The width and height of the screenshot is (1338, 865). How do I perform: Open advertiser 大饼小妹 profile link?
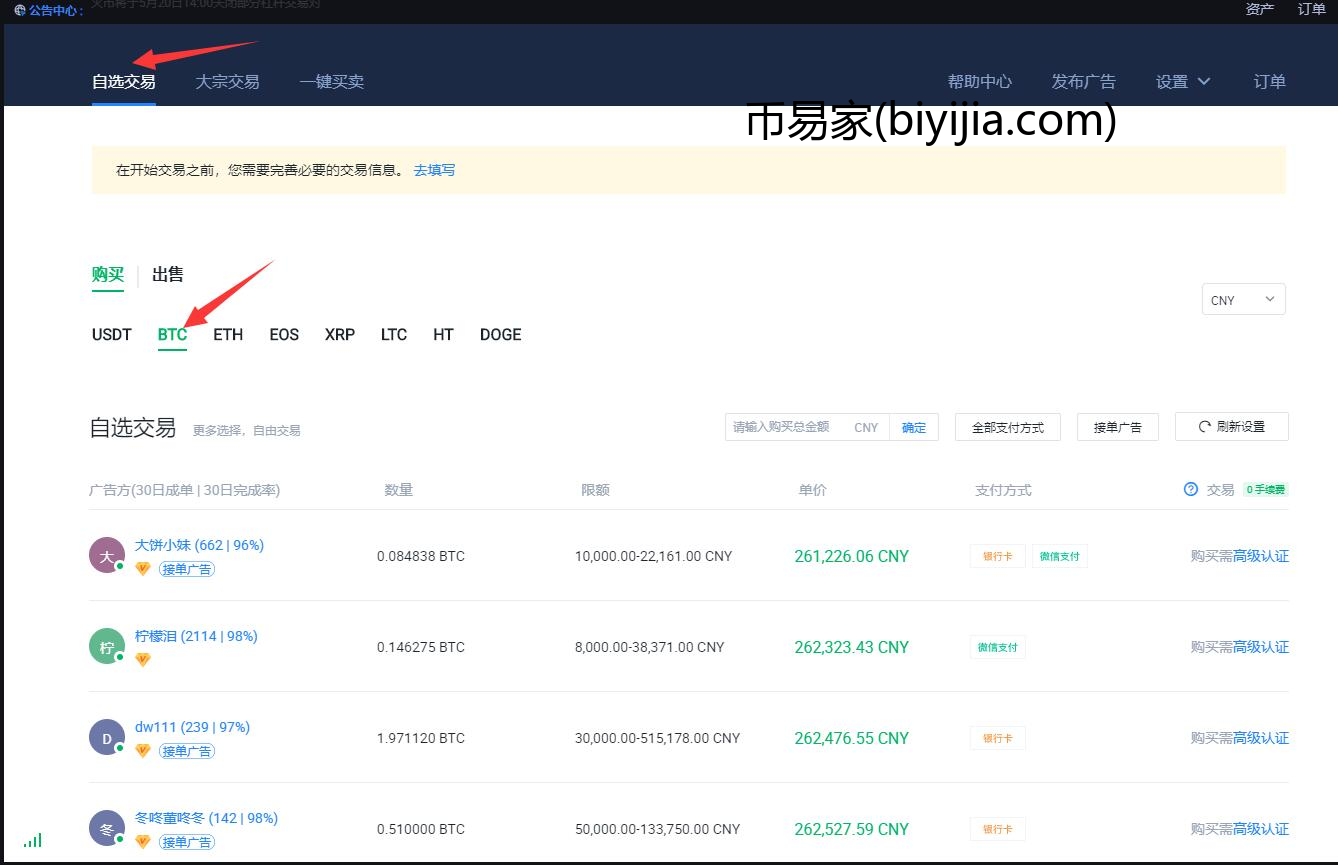pos(199,545)
